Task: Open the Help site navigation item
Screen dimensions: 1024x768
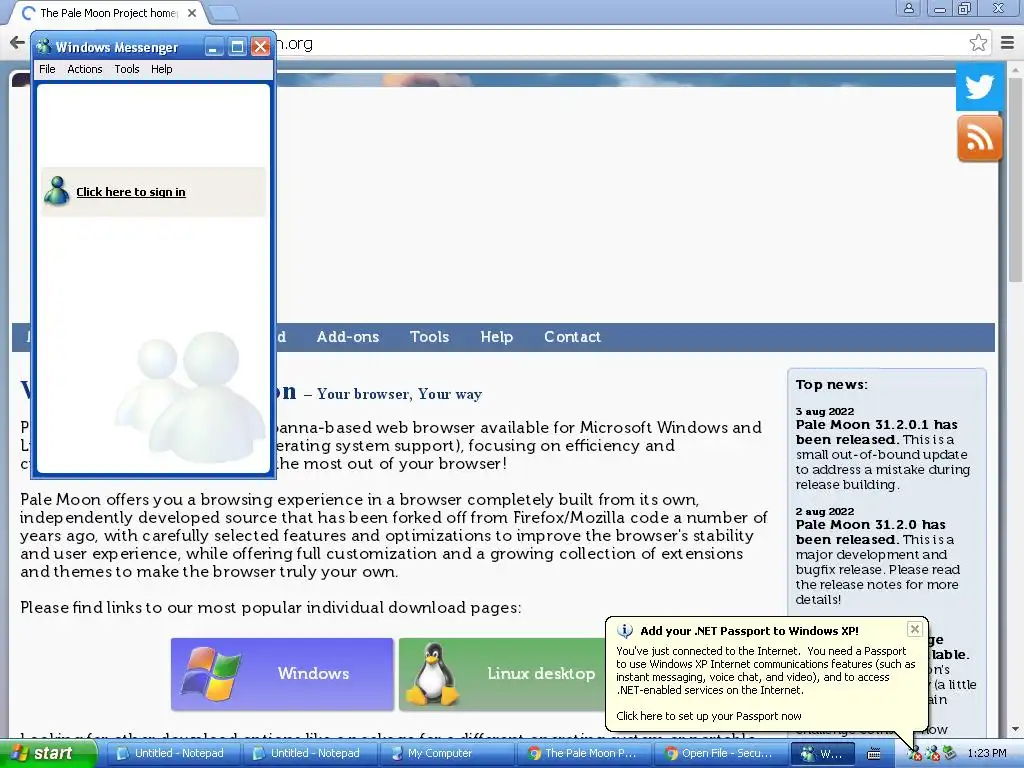Action: pos(496,337)
